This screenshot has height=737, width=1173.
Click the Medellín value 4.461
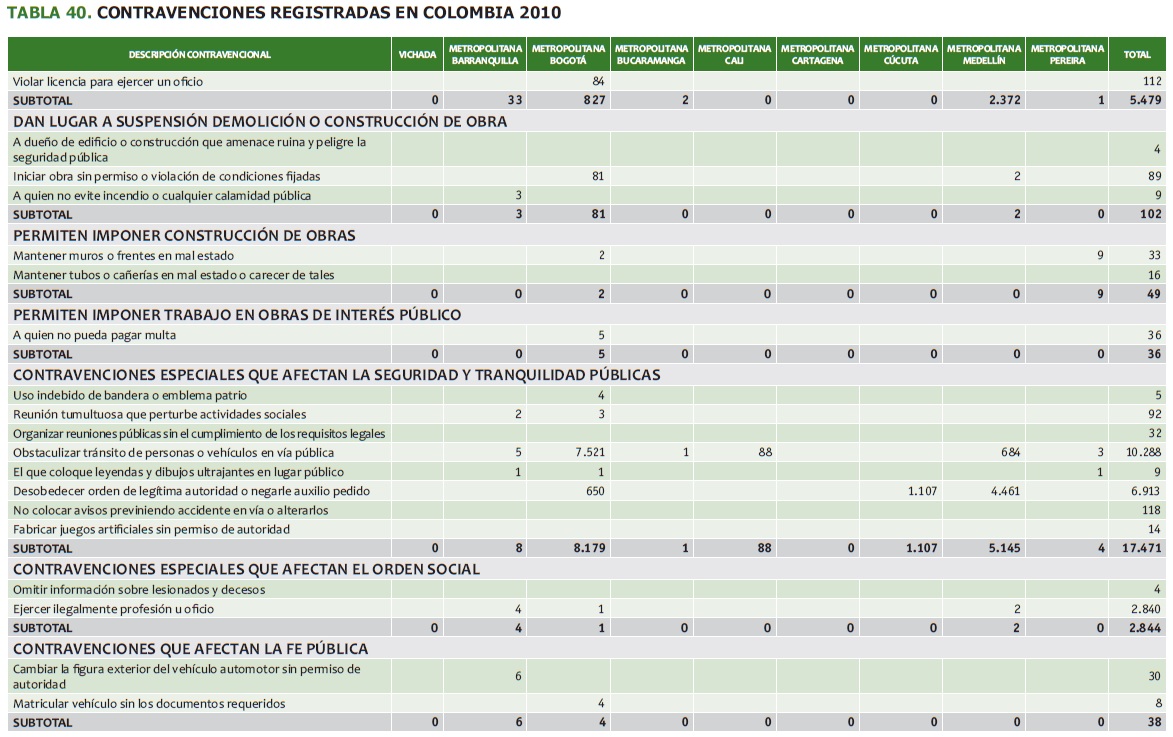coord(1004,491)
